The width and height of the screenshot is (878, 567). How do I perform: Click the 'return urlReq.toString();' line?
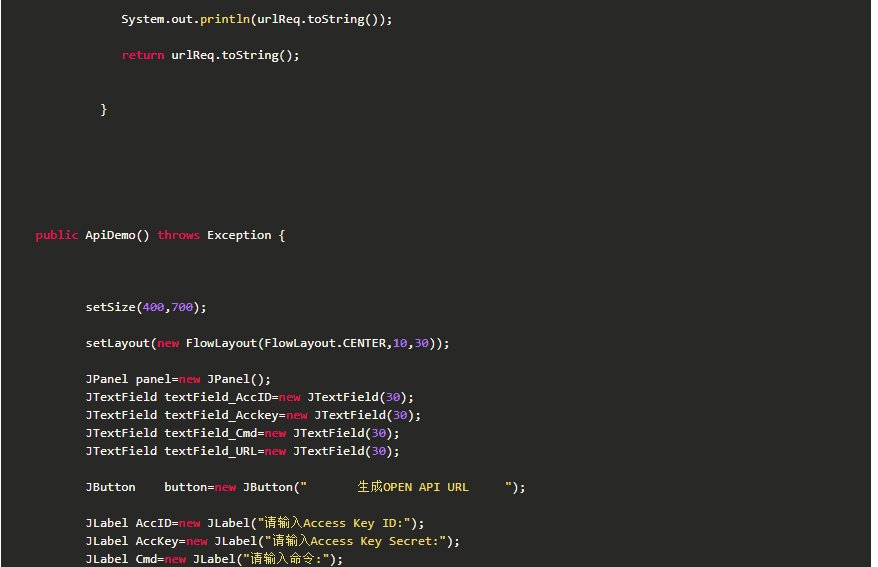[211, 55]
